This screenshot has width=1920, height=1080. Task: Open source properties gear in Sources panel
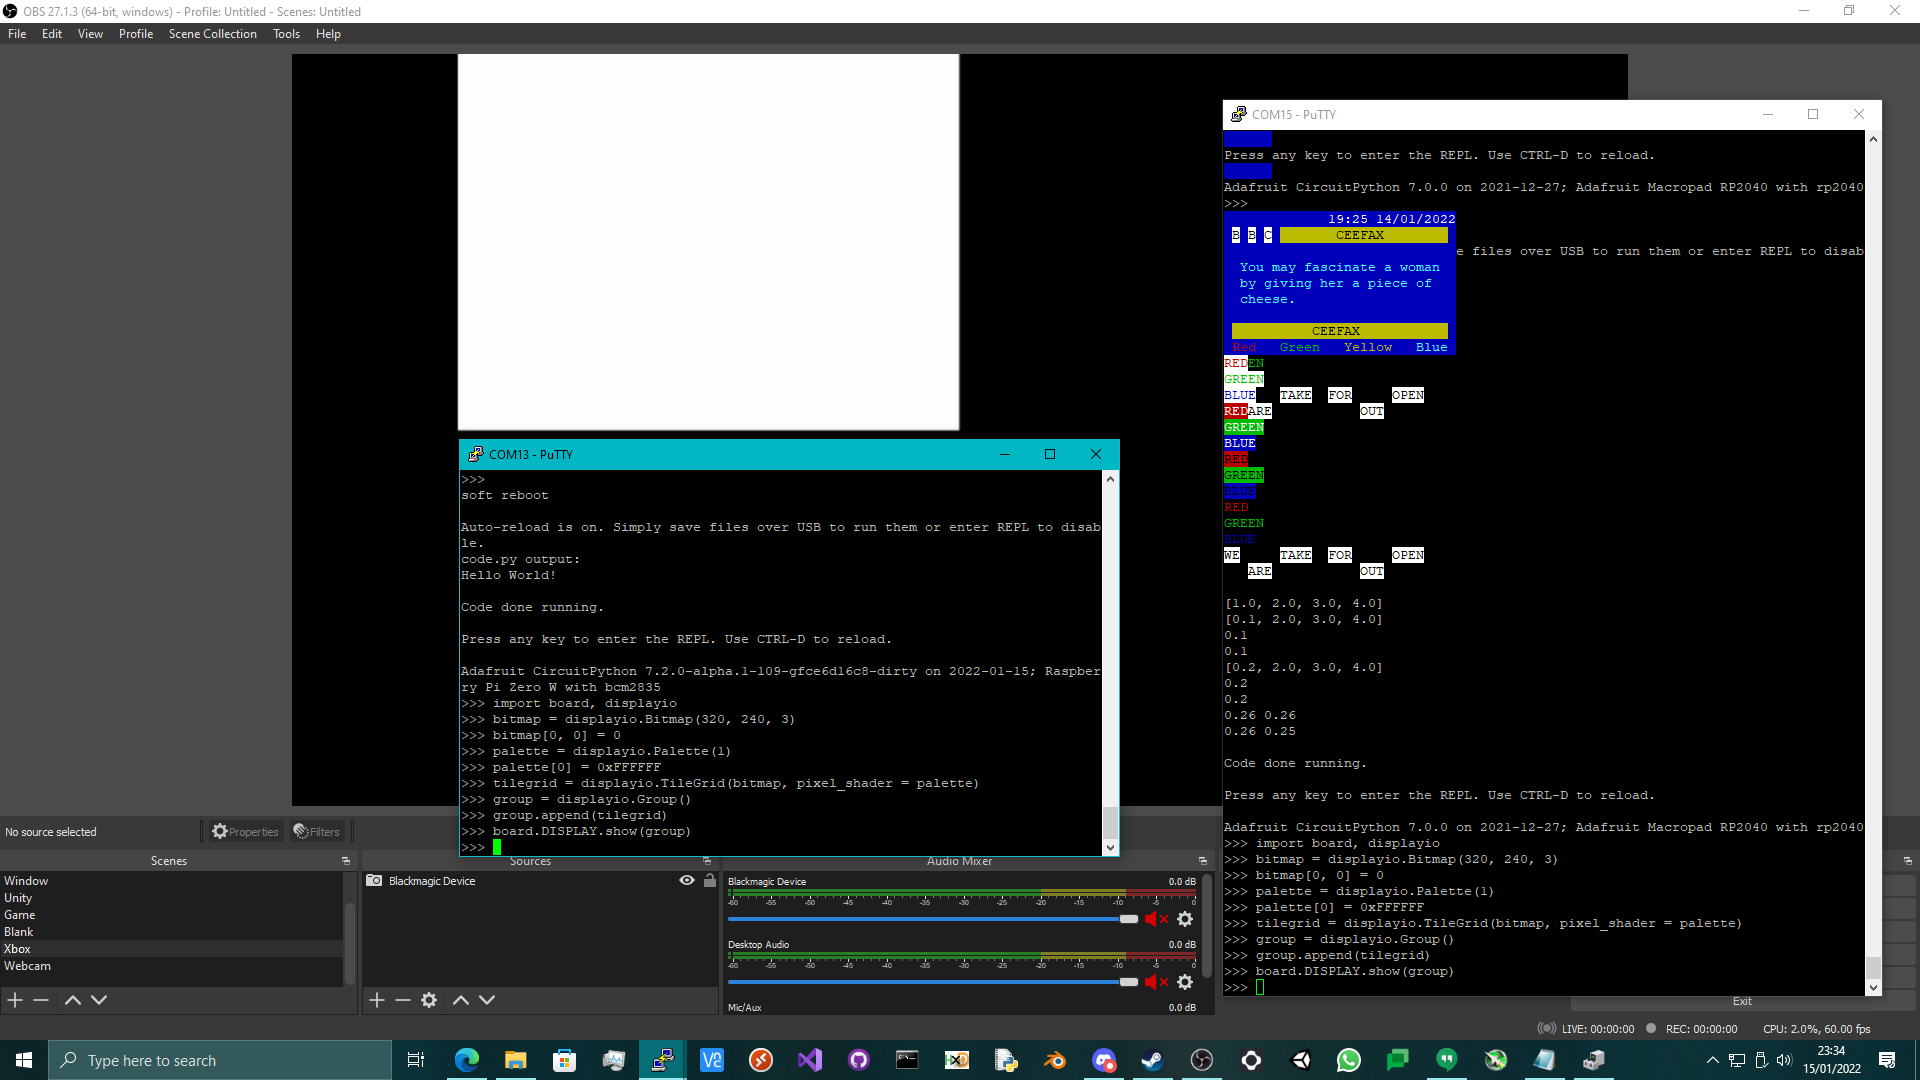pos(429,1000)
